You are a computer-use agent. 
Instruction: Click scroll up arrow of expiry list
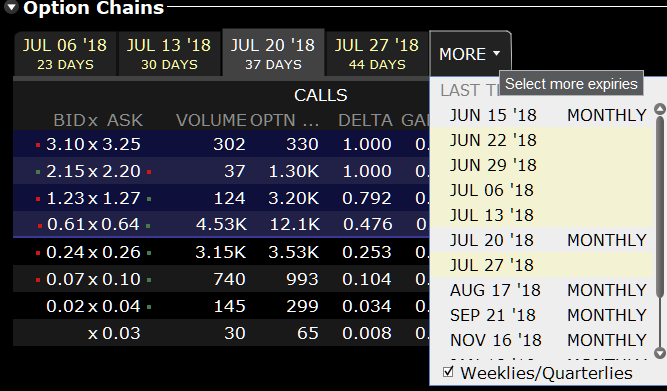click(x=660, y=109)
